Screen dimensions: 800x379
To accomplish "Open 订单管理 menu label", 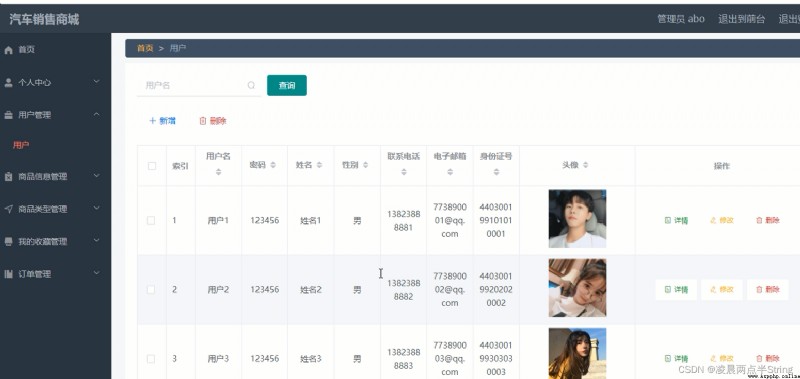I will 35,274.
